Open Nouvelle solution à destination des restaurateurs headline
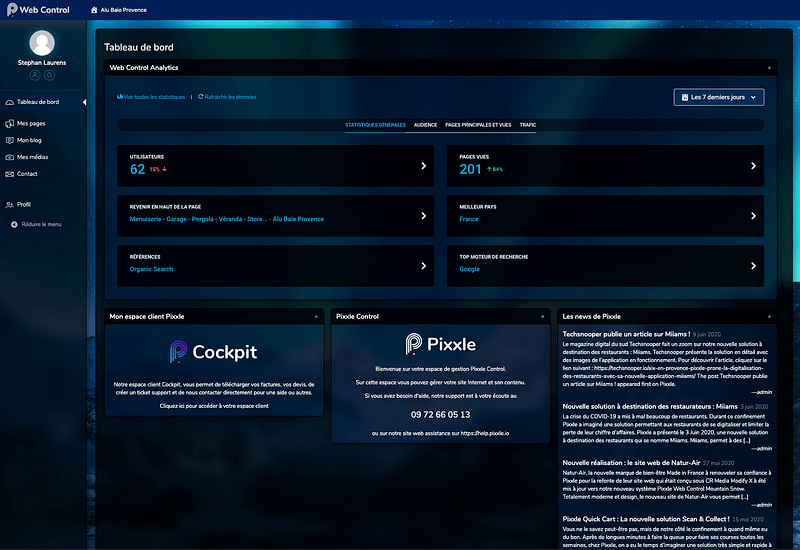 (649, 407)
